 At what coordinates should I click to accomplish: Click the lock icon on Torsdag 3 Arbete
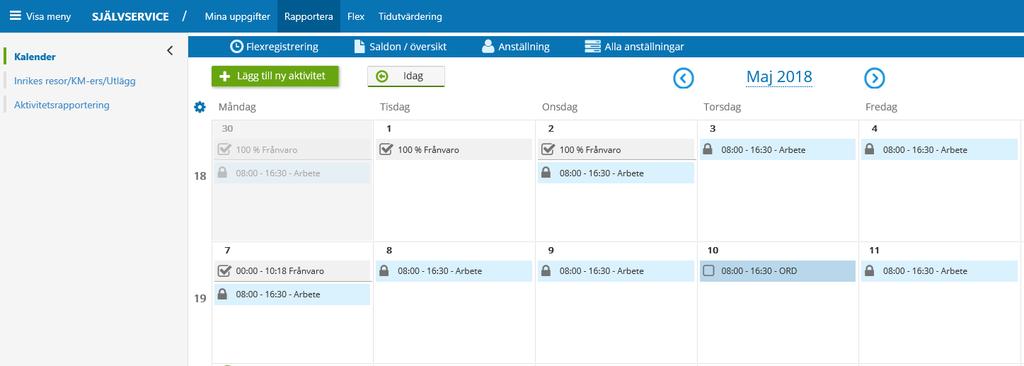[707, 149]
